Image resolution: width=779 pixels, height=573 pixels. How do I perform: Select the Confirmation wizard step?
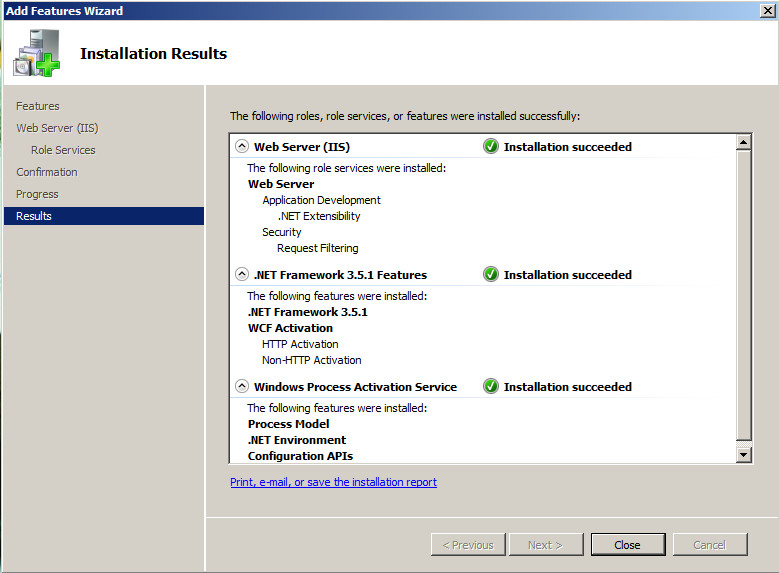[x=47, y=172]
